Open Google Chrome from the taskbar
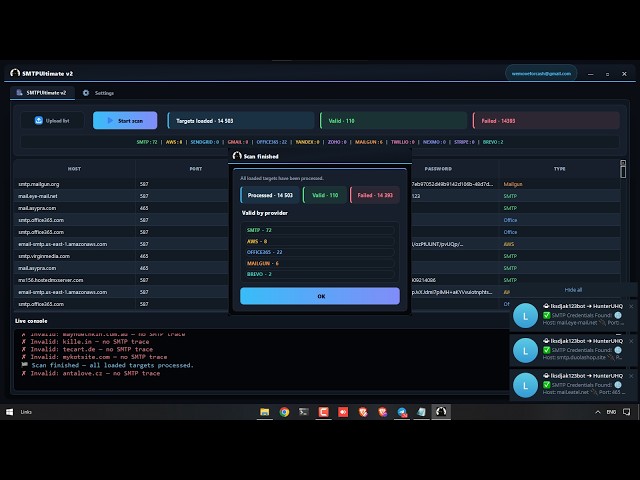 pyautogui.click(x=284, y=412)
